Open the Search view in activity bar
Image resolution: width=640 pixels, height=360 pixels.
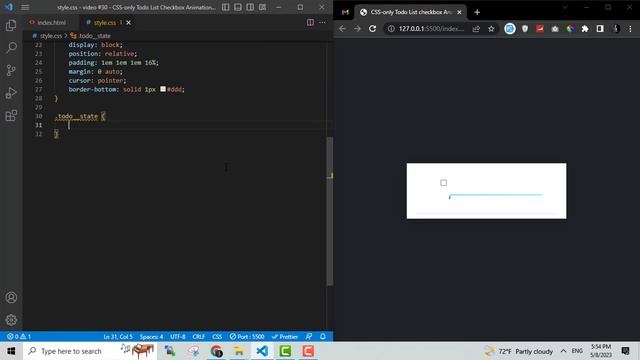tap(11, 48)
